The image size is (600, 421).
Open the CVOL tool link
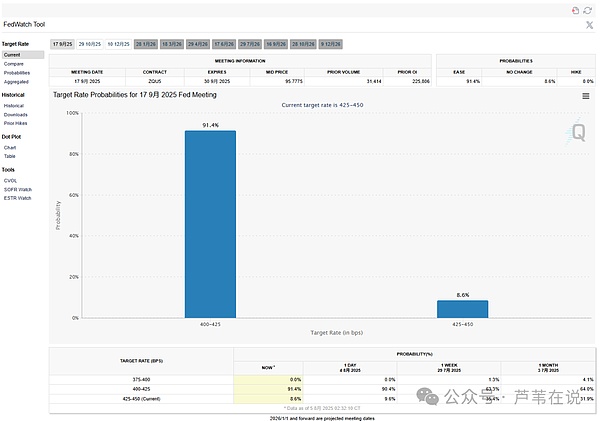pos(11,180)
